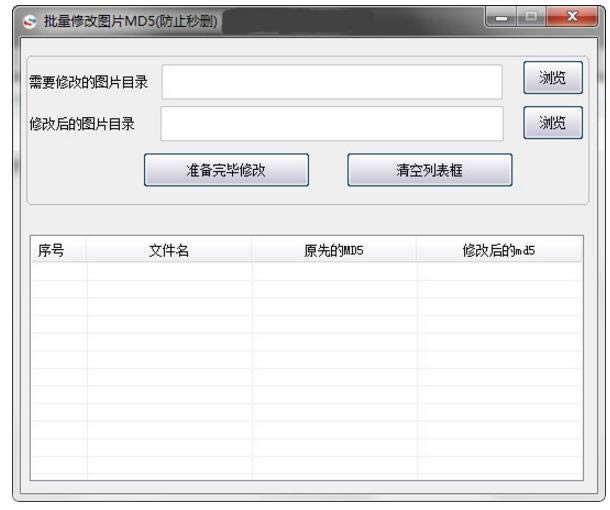Select the 修改后的md5 column header
Image resolution: width=610 pixels, height=510 pixels.
(499, 251)
